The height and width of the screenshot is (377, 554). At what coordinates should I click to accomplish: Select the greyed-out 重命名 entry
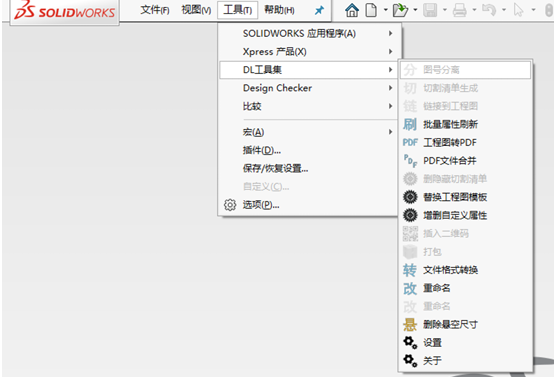(465, 306)
